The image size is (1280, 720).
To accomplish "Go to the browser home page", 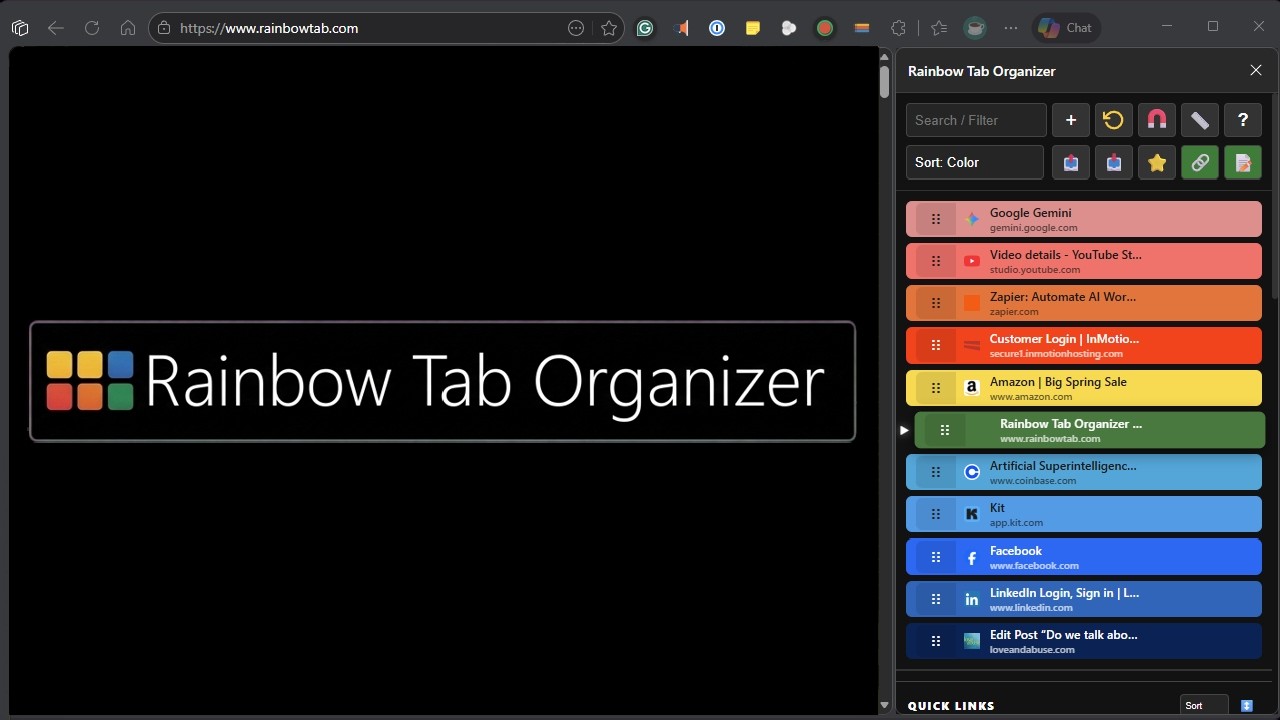I will point(128,28).
